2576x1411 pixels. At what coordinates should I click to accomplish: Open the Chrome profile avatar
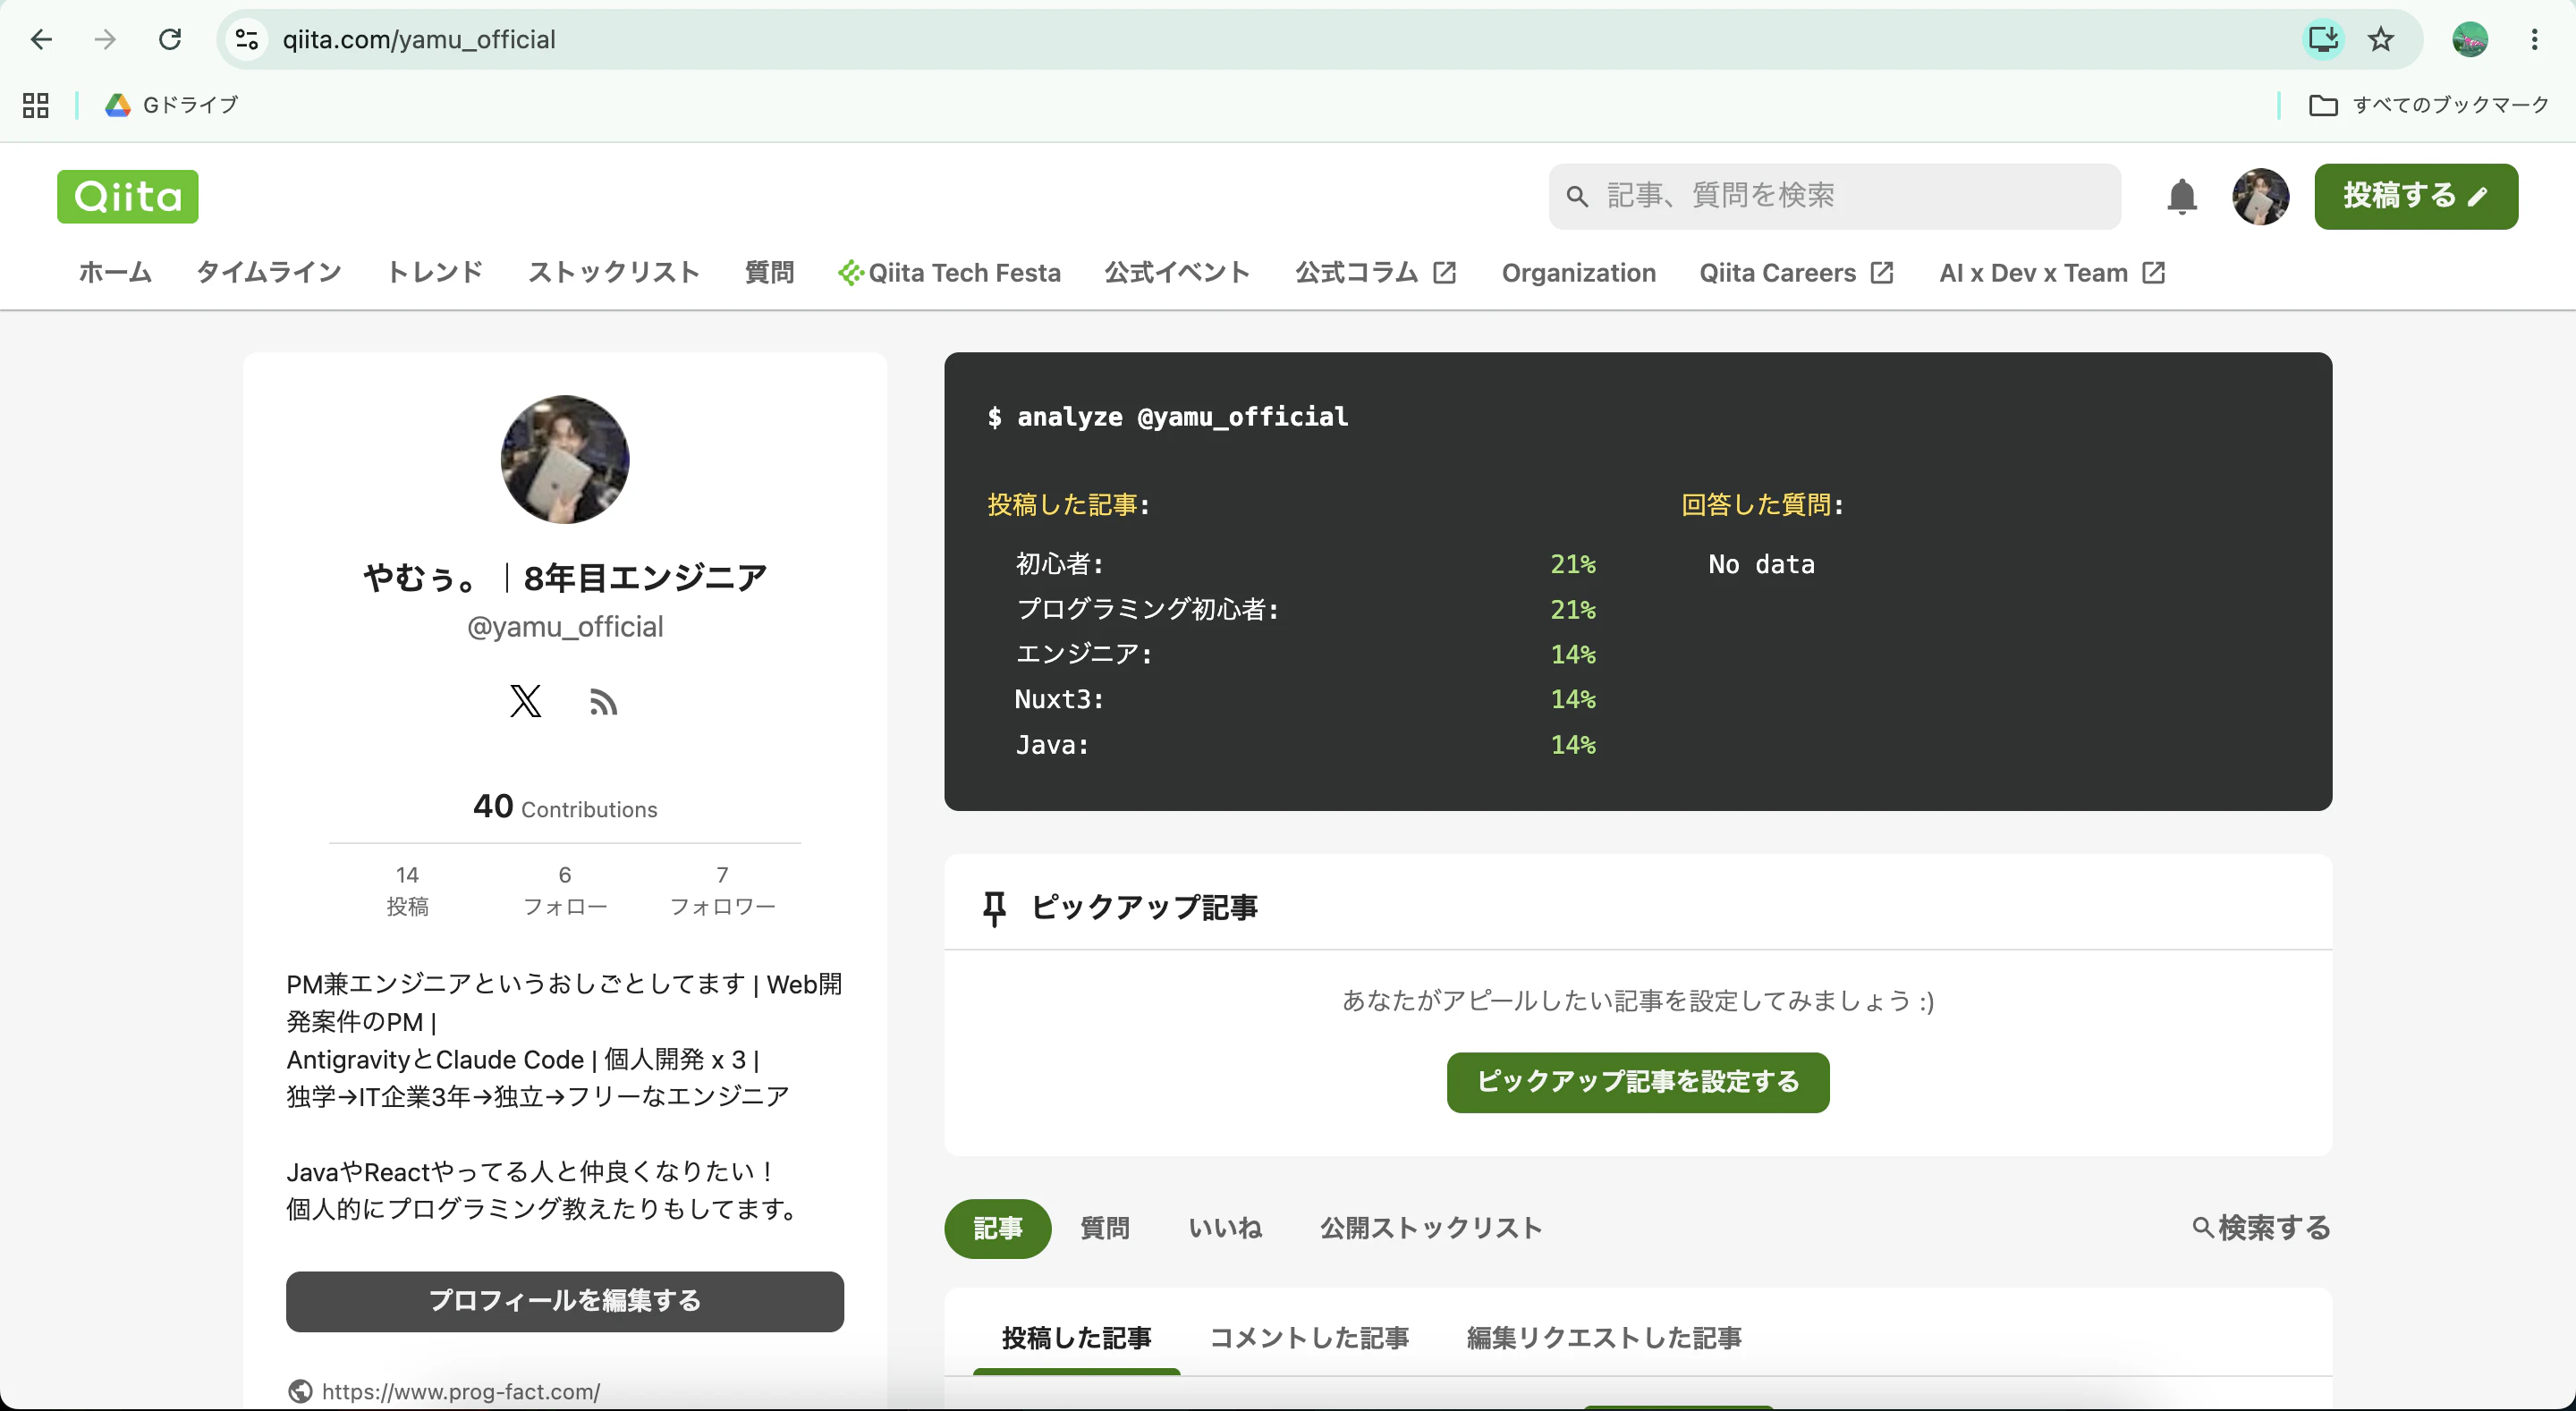tap(2469, 39)
